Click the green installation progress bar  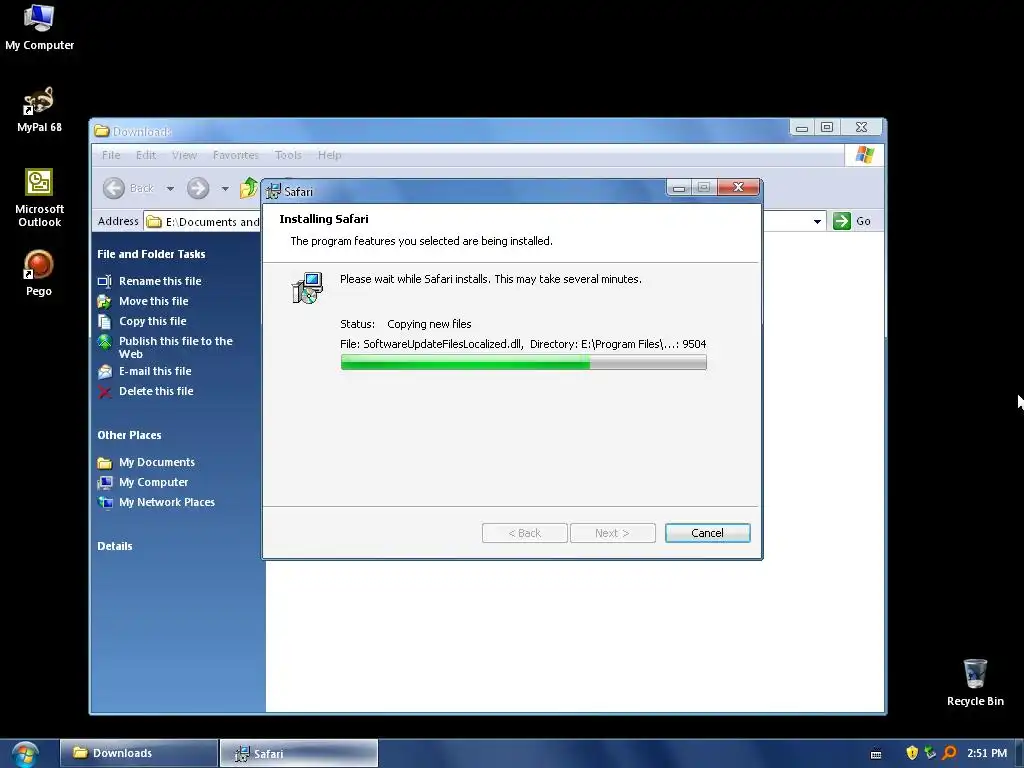coord(524,362)
